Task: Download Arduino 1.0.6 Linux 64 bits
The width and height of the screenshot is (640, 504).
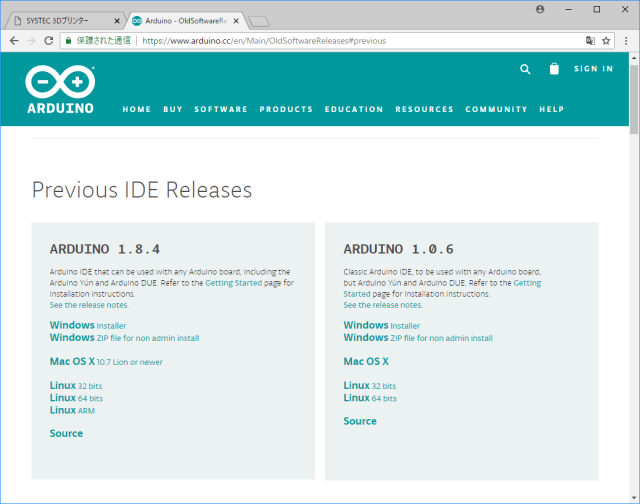Action: 370,398
